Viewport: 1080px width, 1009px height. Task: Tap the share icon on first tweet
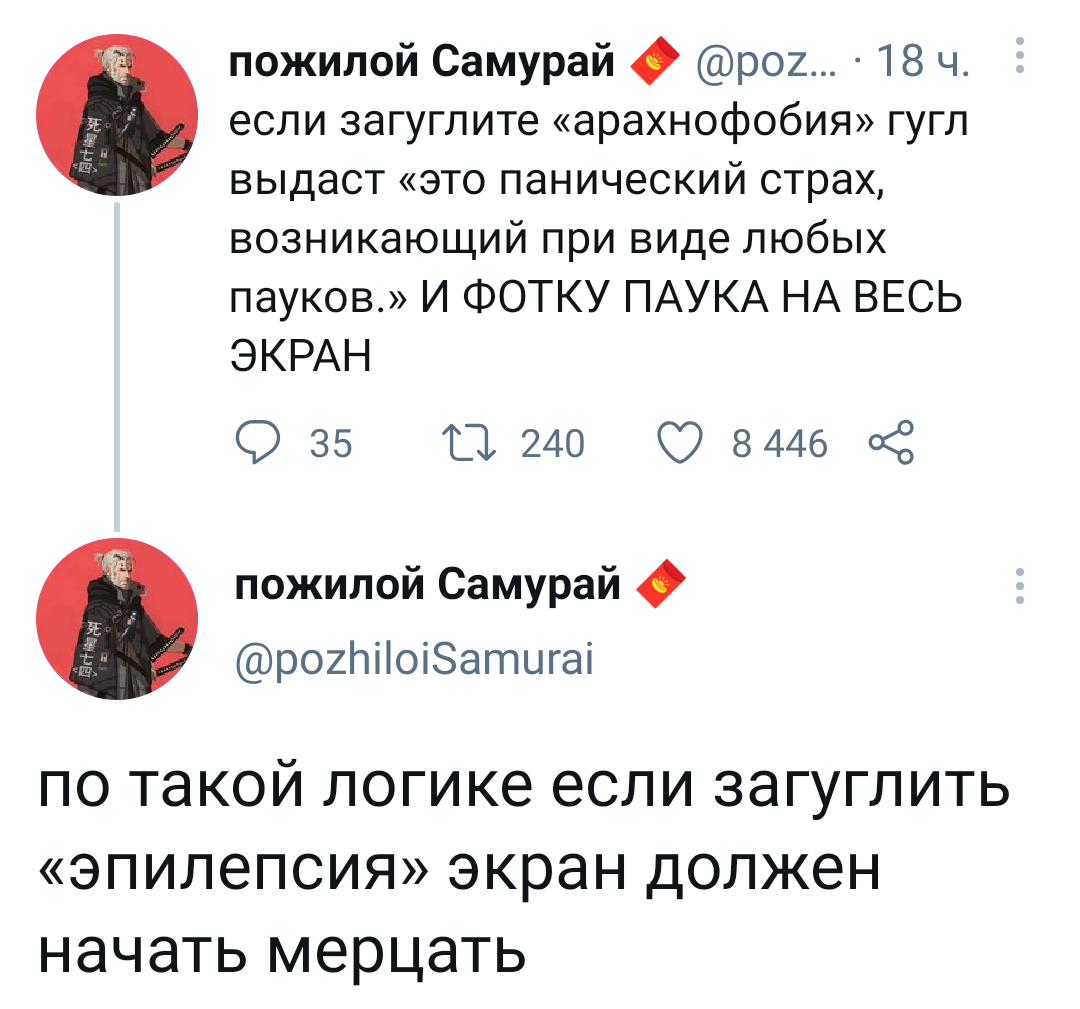891,442
